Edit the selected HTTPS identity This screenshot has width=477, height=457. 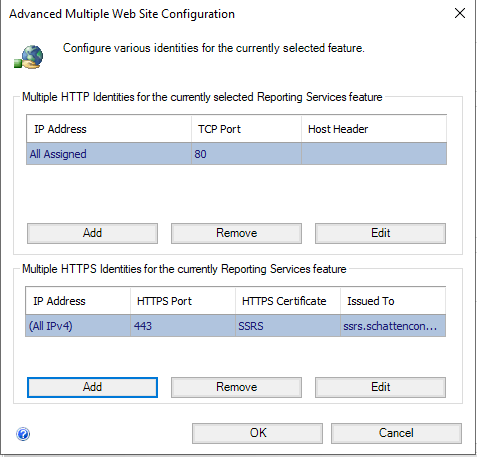380,387
